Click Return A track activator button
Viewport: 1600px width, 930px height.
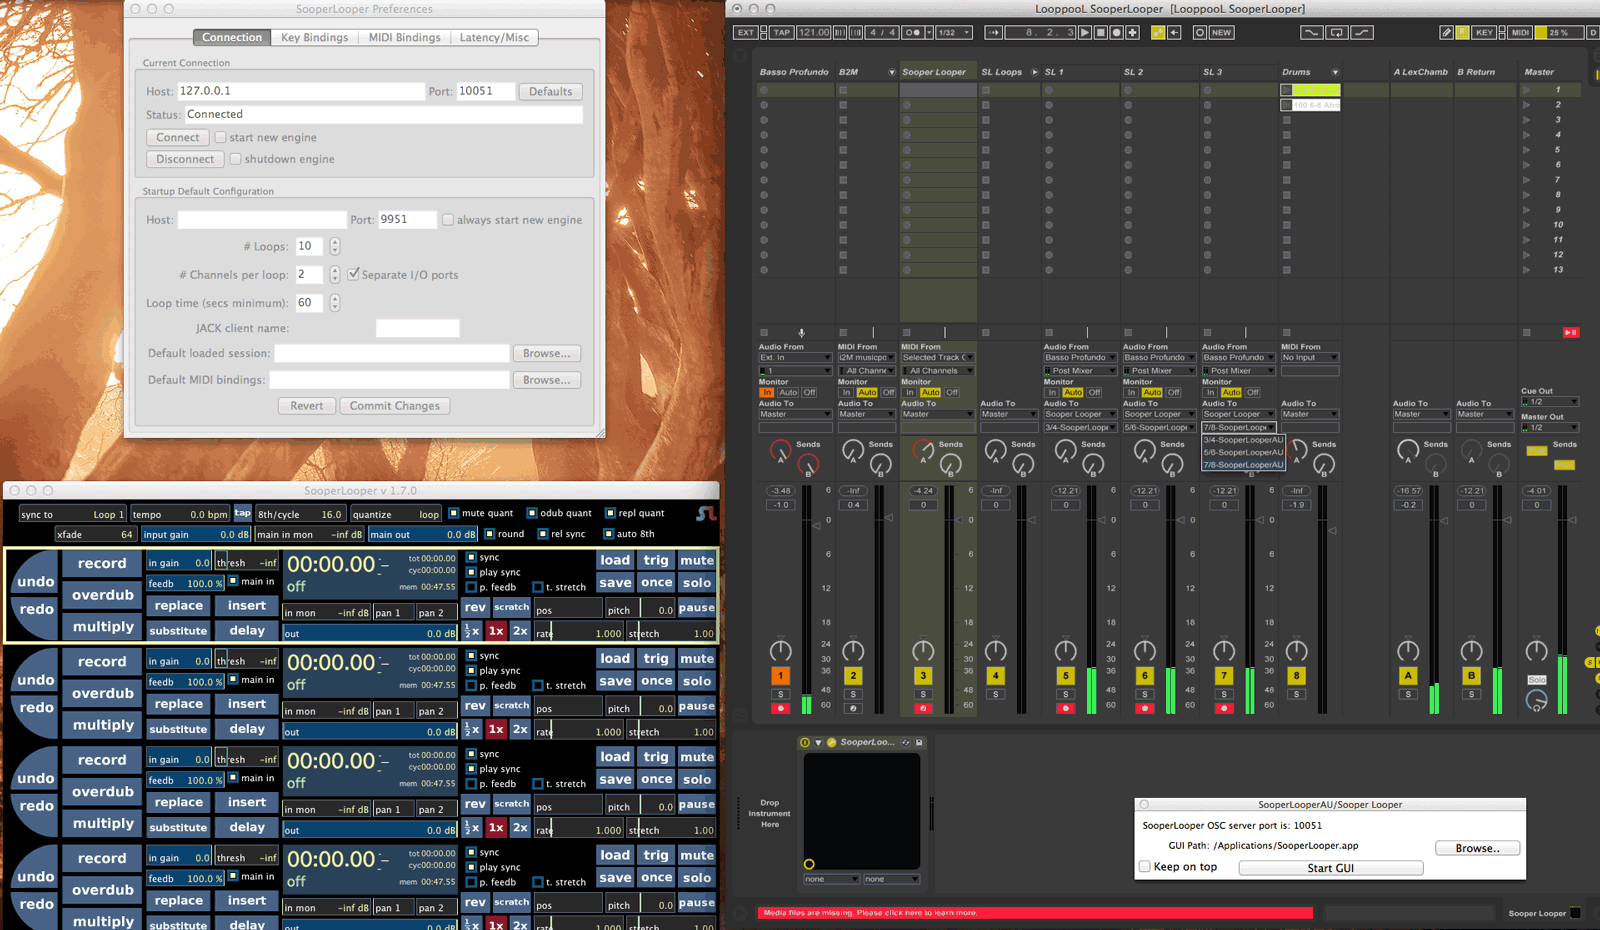click(x=1408, y=676)
